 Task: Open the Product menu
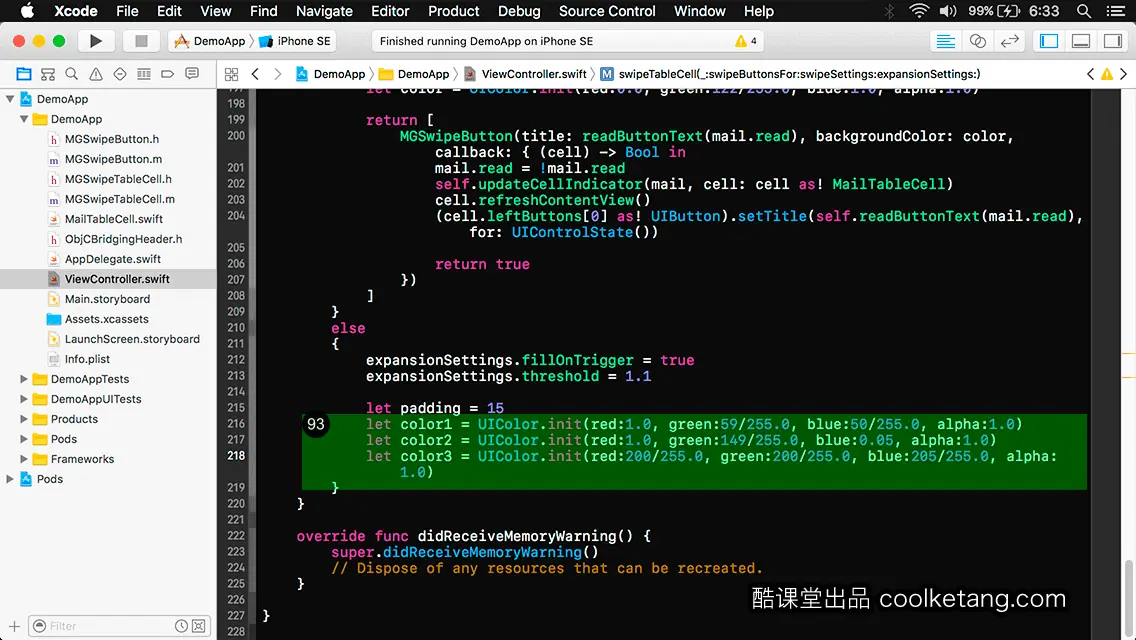tap(454, 11)
